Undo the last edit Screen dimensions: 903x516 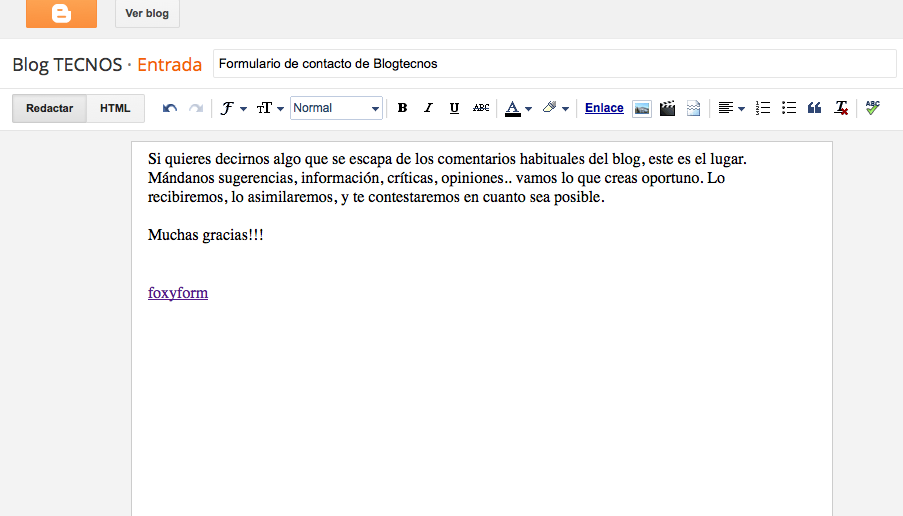169,108
